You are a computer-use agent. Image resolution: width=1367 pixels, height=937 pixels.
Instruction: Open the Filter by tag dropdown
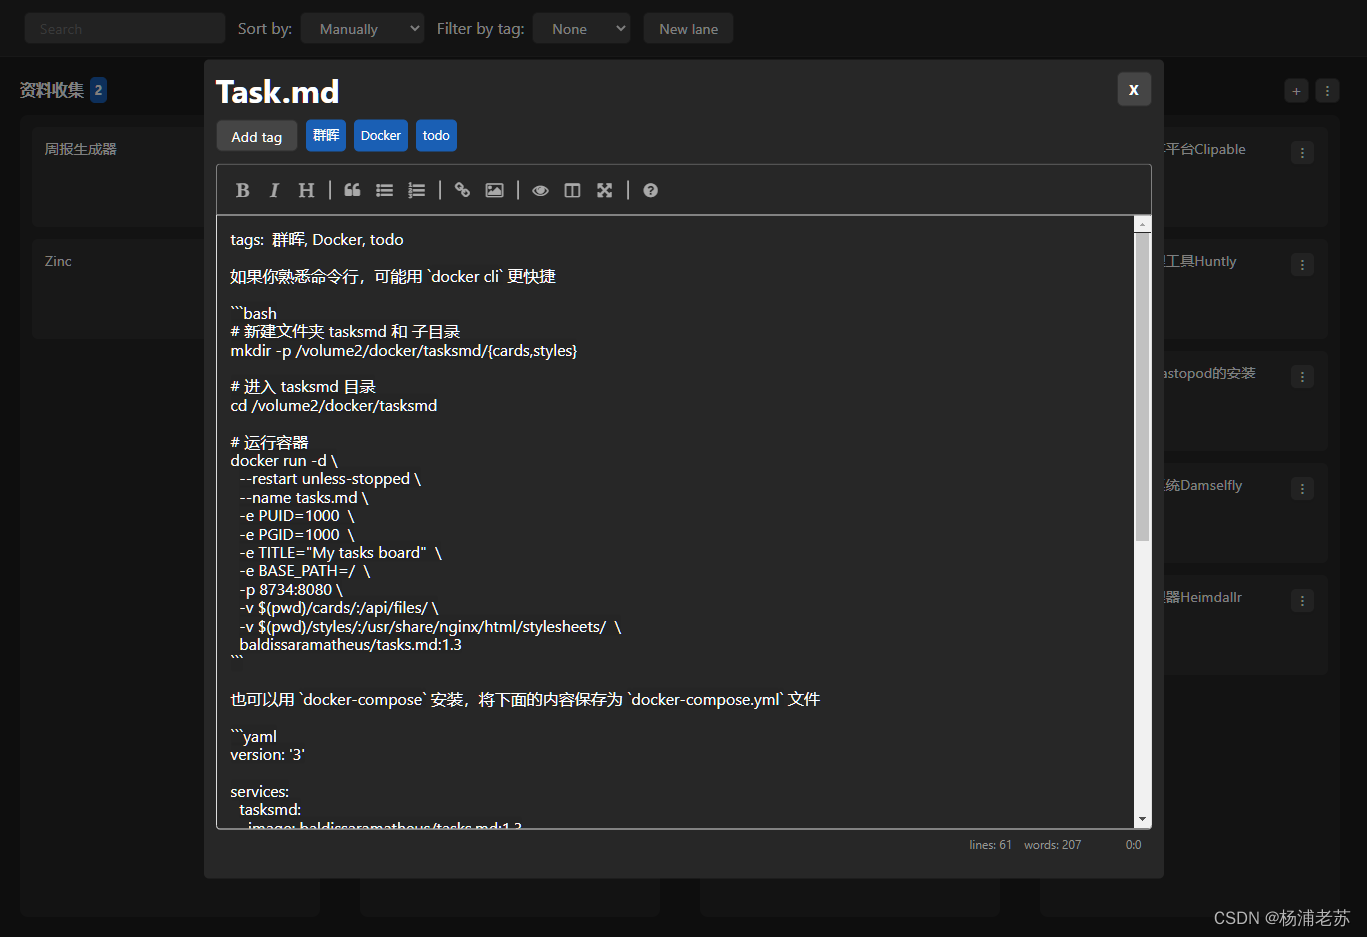[581, 28]
